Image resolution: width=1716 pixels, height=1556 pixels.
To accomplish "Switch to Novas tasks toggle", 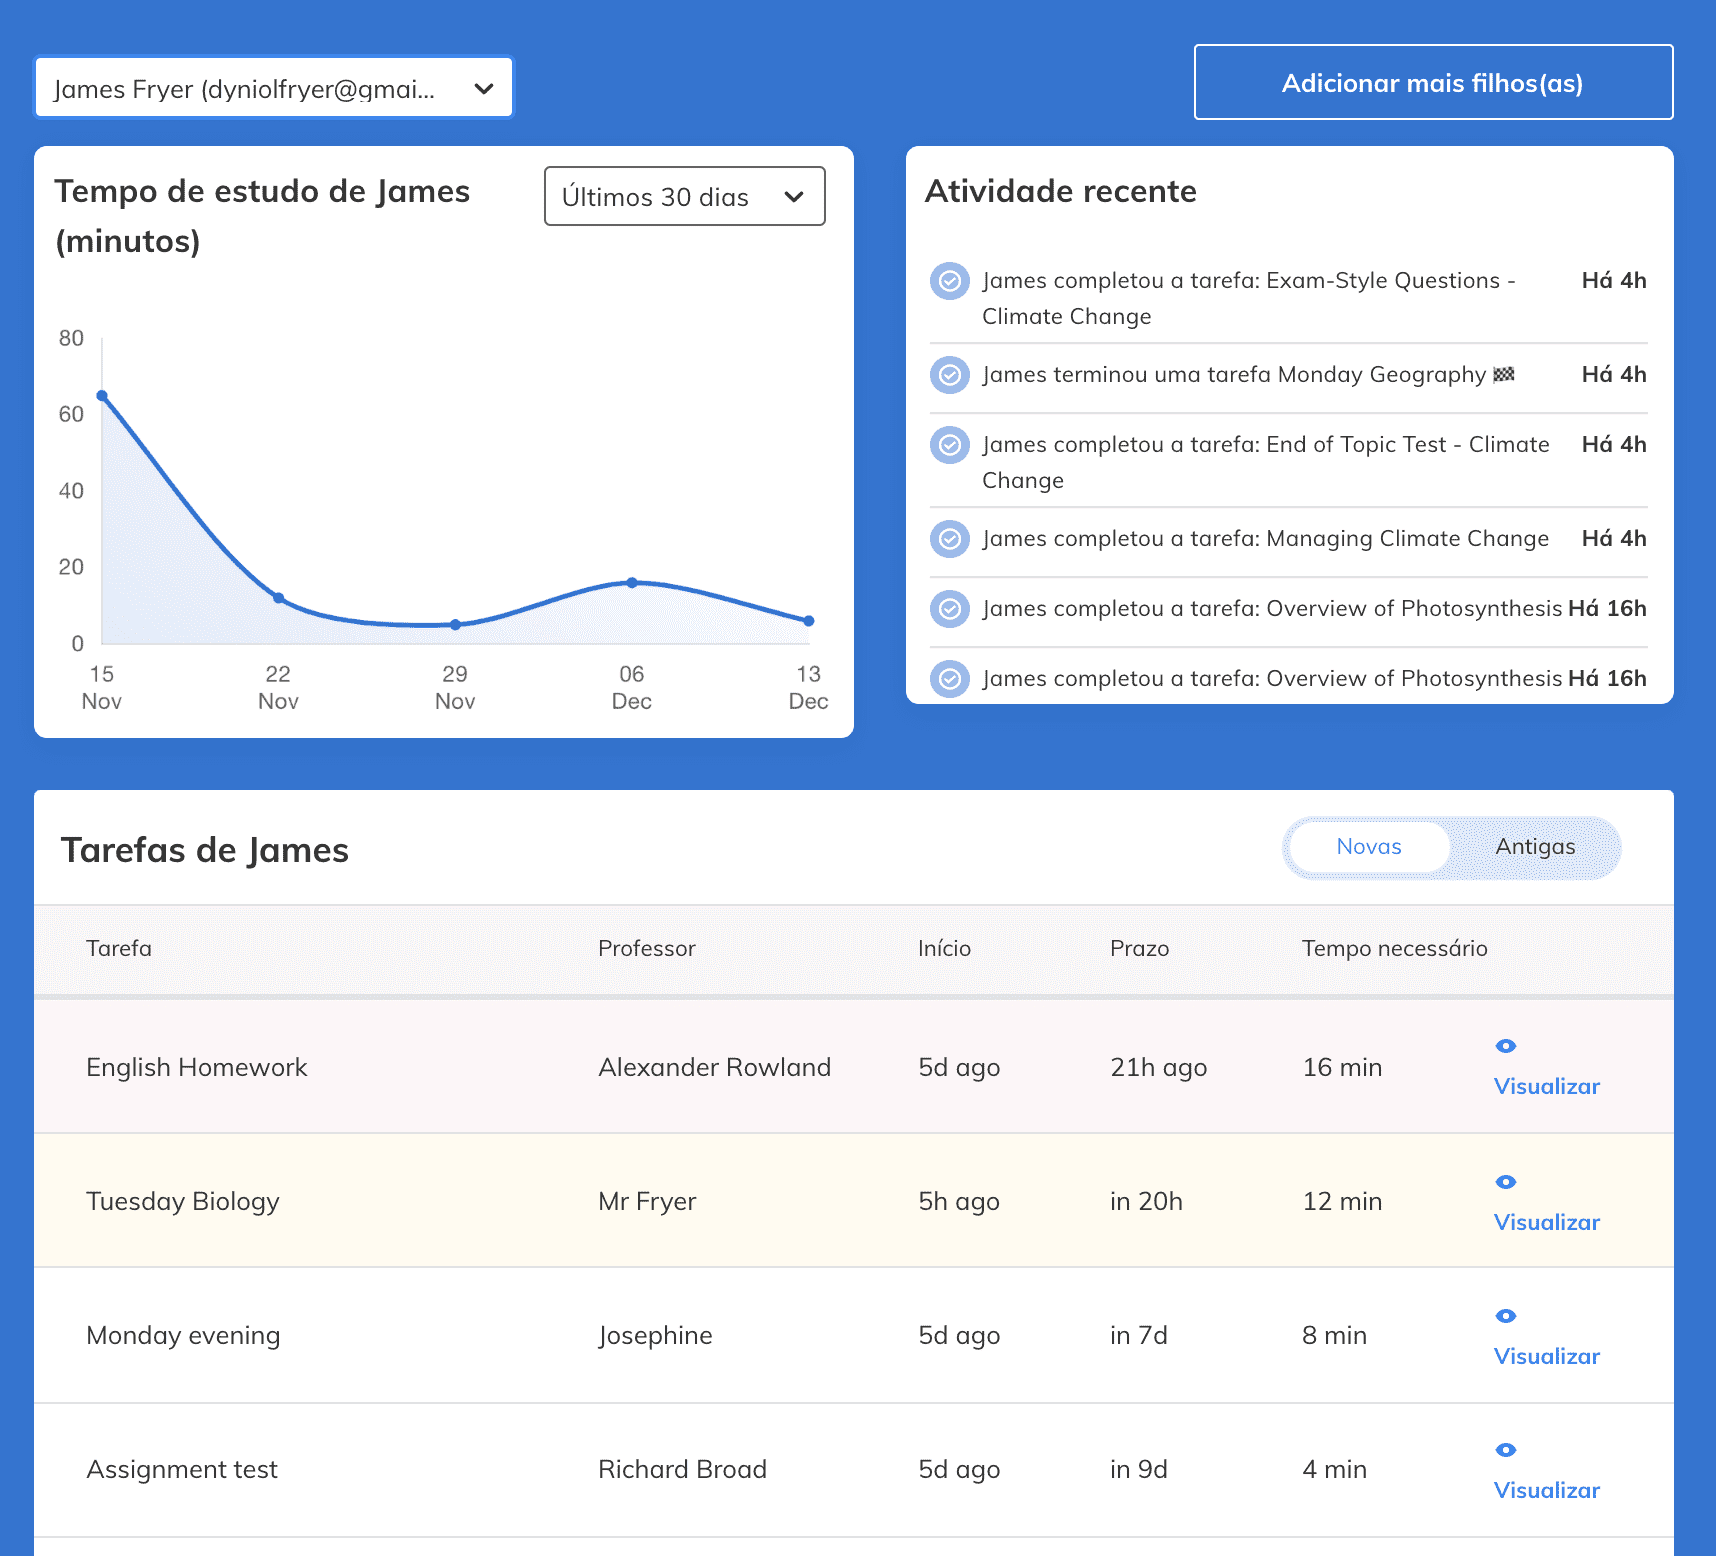I will (x=1368, y=847).
